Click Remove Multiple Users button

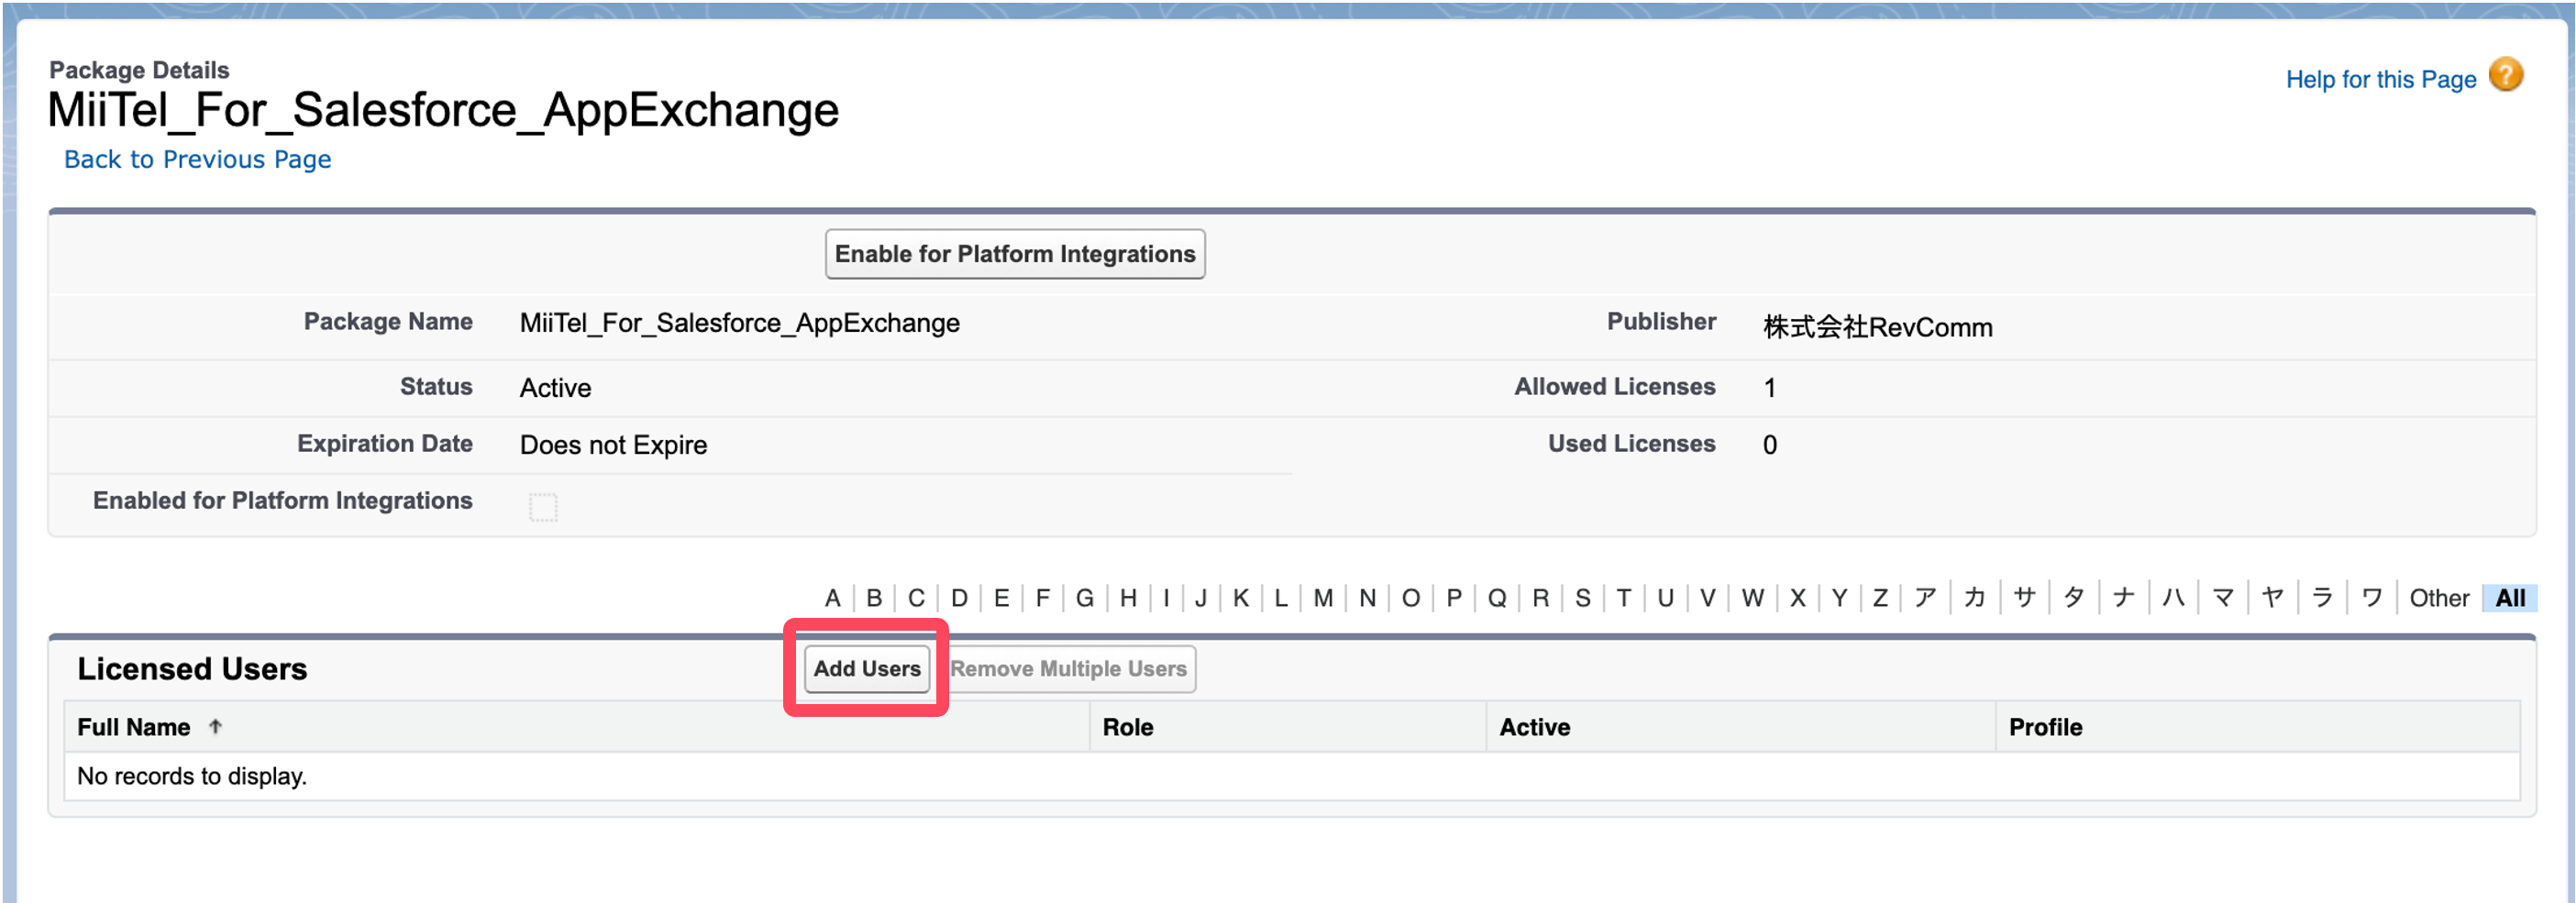[x=1068, y=668]
